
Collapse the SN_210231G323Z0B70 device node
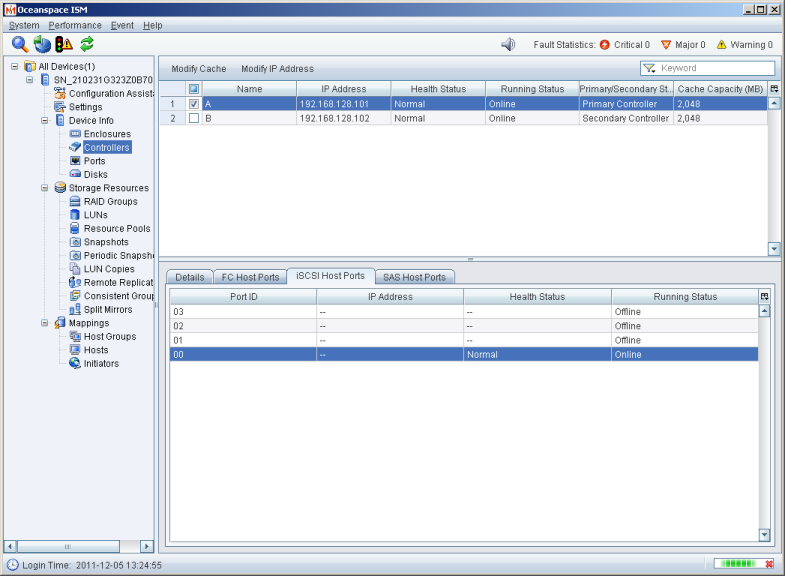[30, 80]
